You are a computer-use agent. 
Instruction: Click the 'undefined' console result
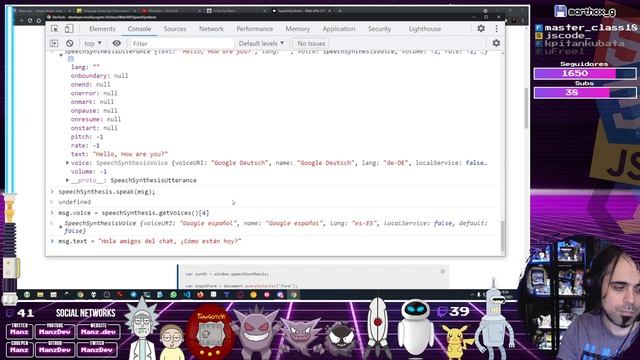pos(75,202)
